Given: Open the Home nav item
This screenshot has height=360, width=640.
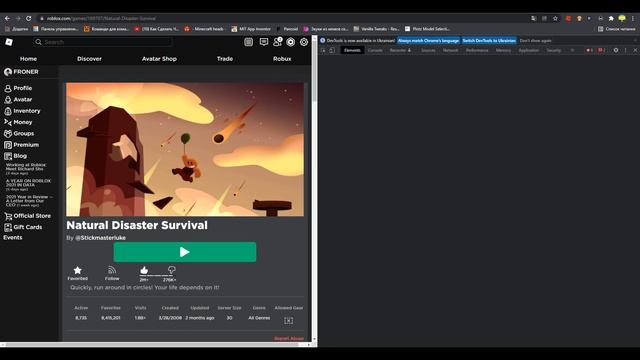Looking at the screenshot, I should [29, 59].
